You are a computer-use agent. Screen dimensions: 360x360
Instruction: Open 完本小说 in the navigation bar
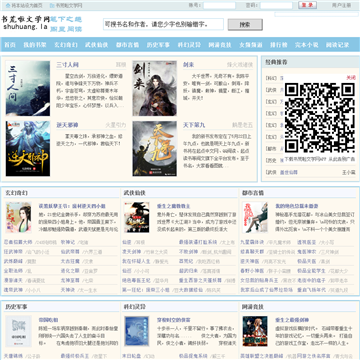tap(307, 45)
